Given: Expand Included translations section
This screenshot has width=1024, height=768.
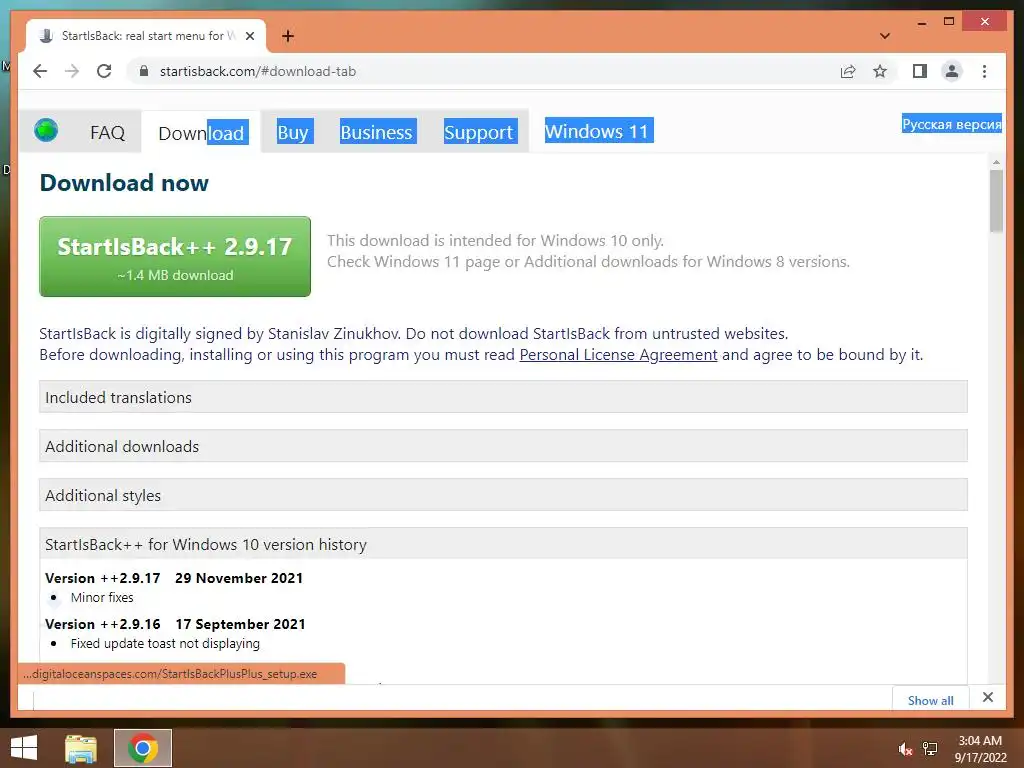Looking at the screenshot, I should 503,397.
